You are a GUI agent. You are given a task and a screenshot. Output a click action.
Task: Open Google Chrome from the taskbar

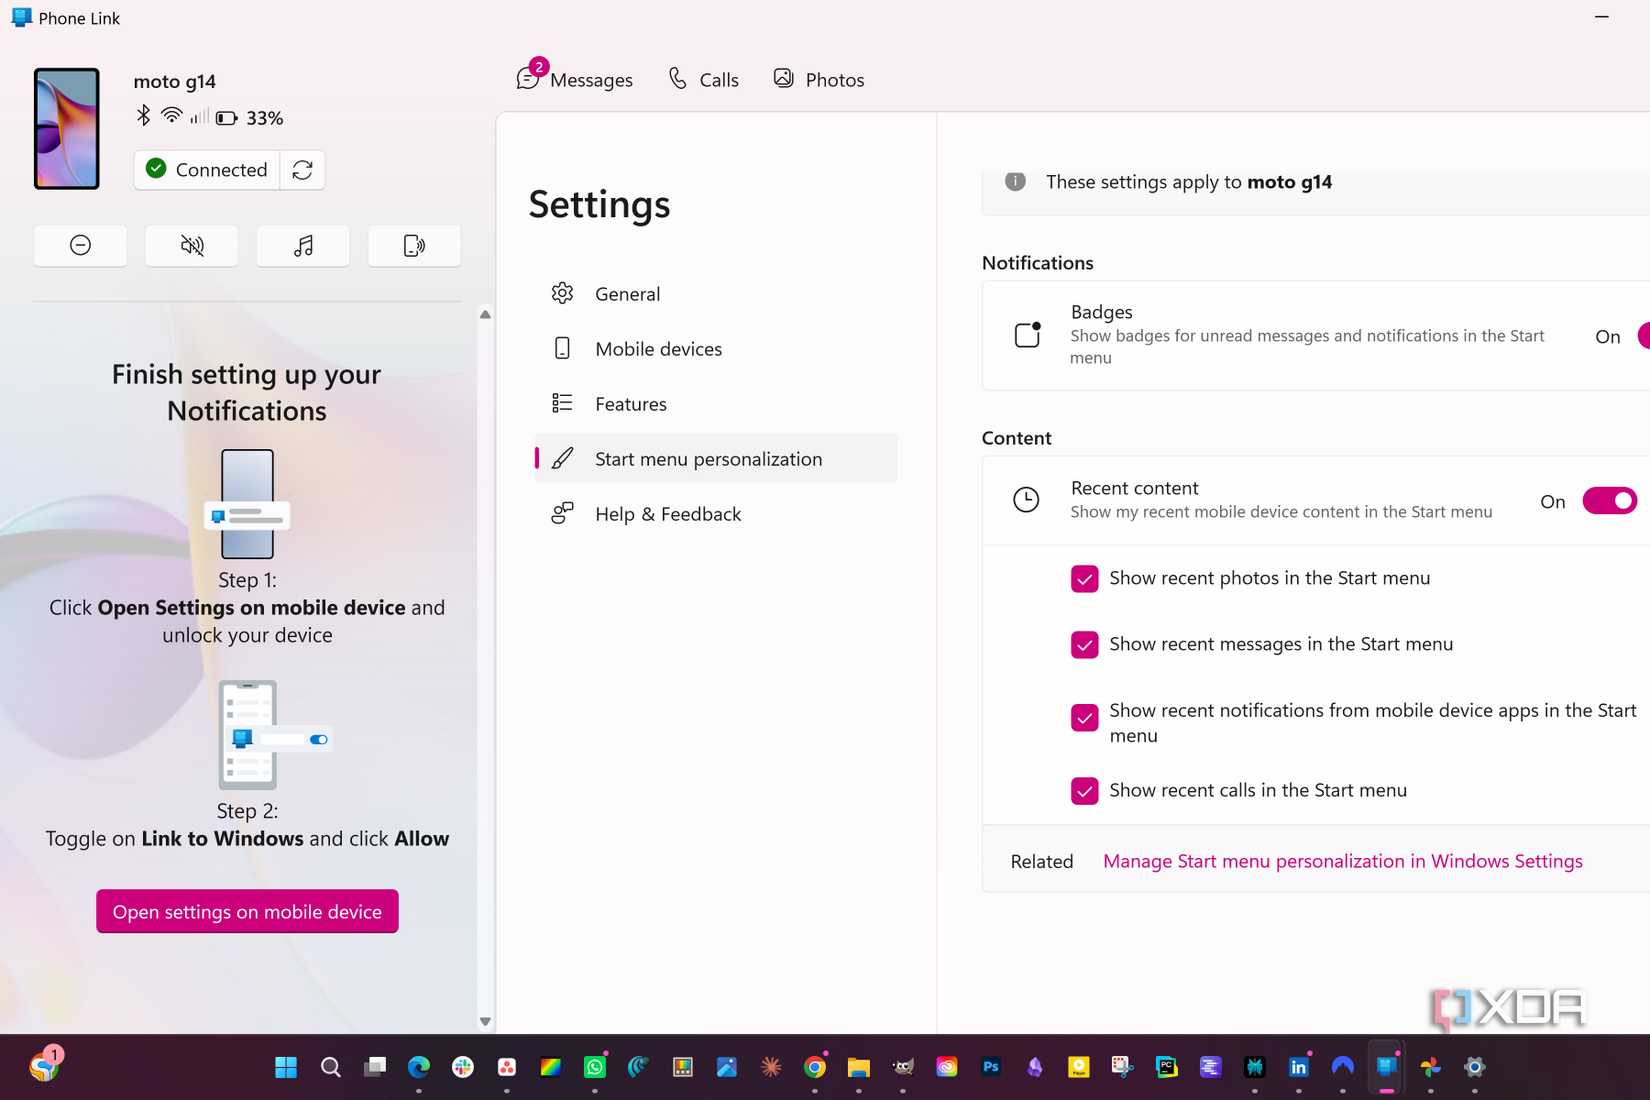tap(815, 1067)
